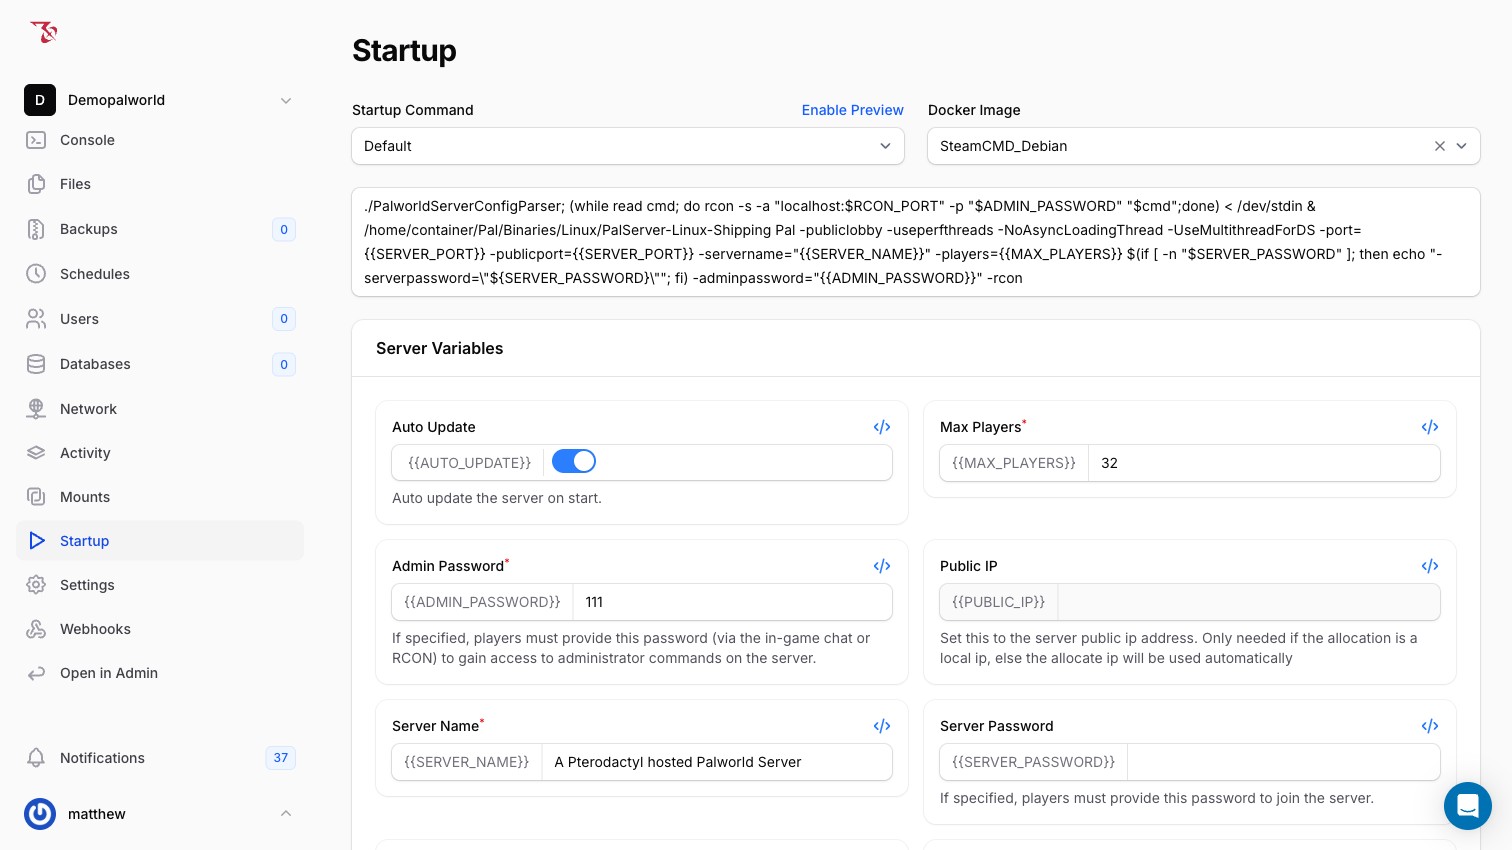
Task: Click the Admin Password code icon
Action: 882,566
